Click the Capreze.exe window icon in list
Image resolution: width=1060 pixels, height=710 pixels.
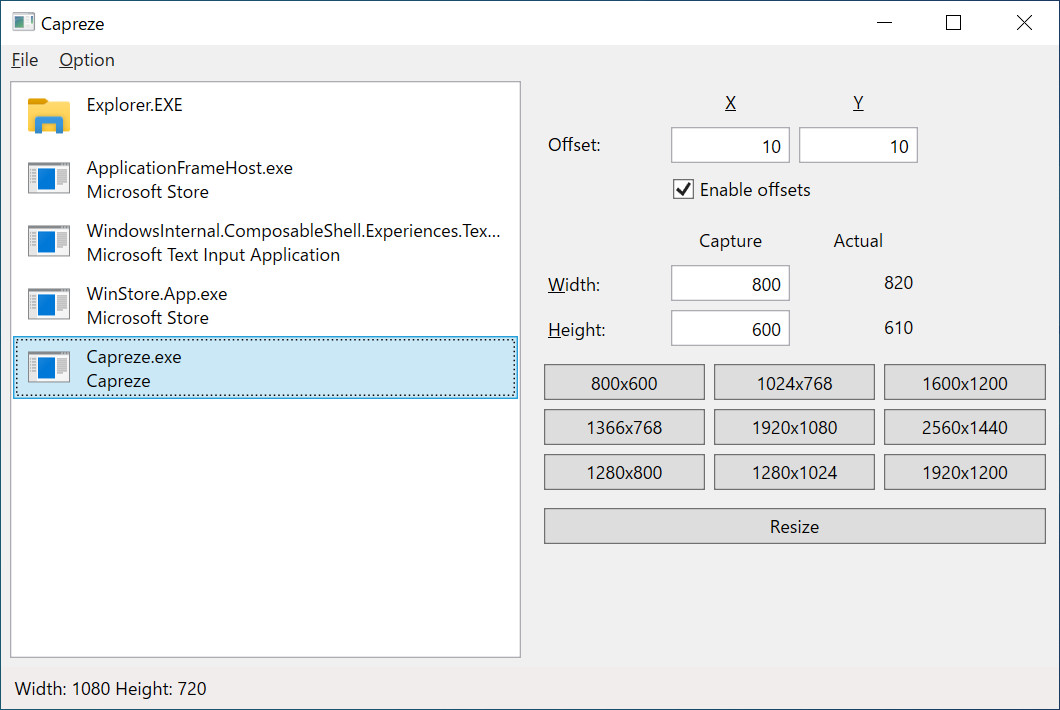(x=49, y=367)
